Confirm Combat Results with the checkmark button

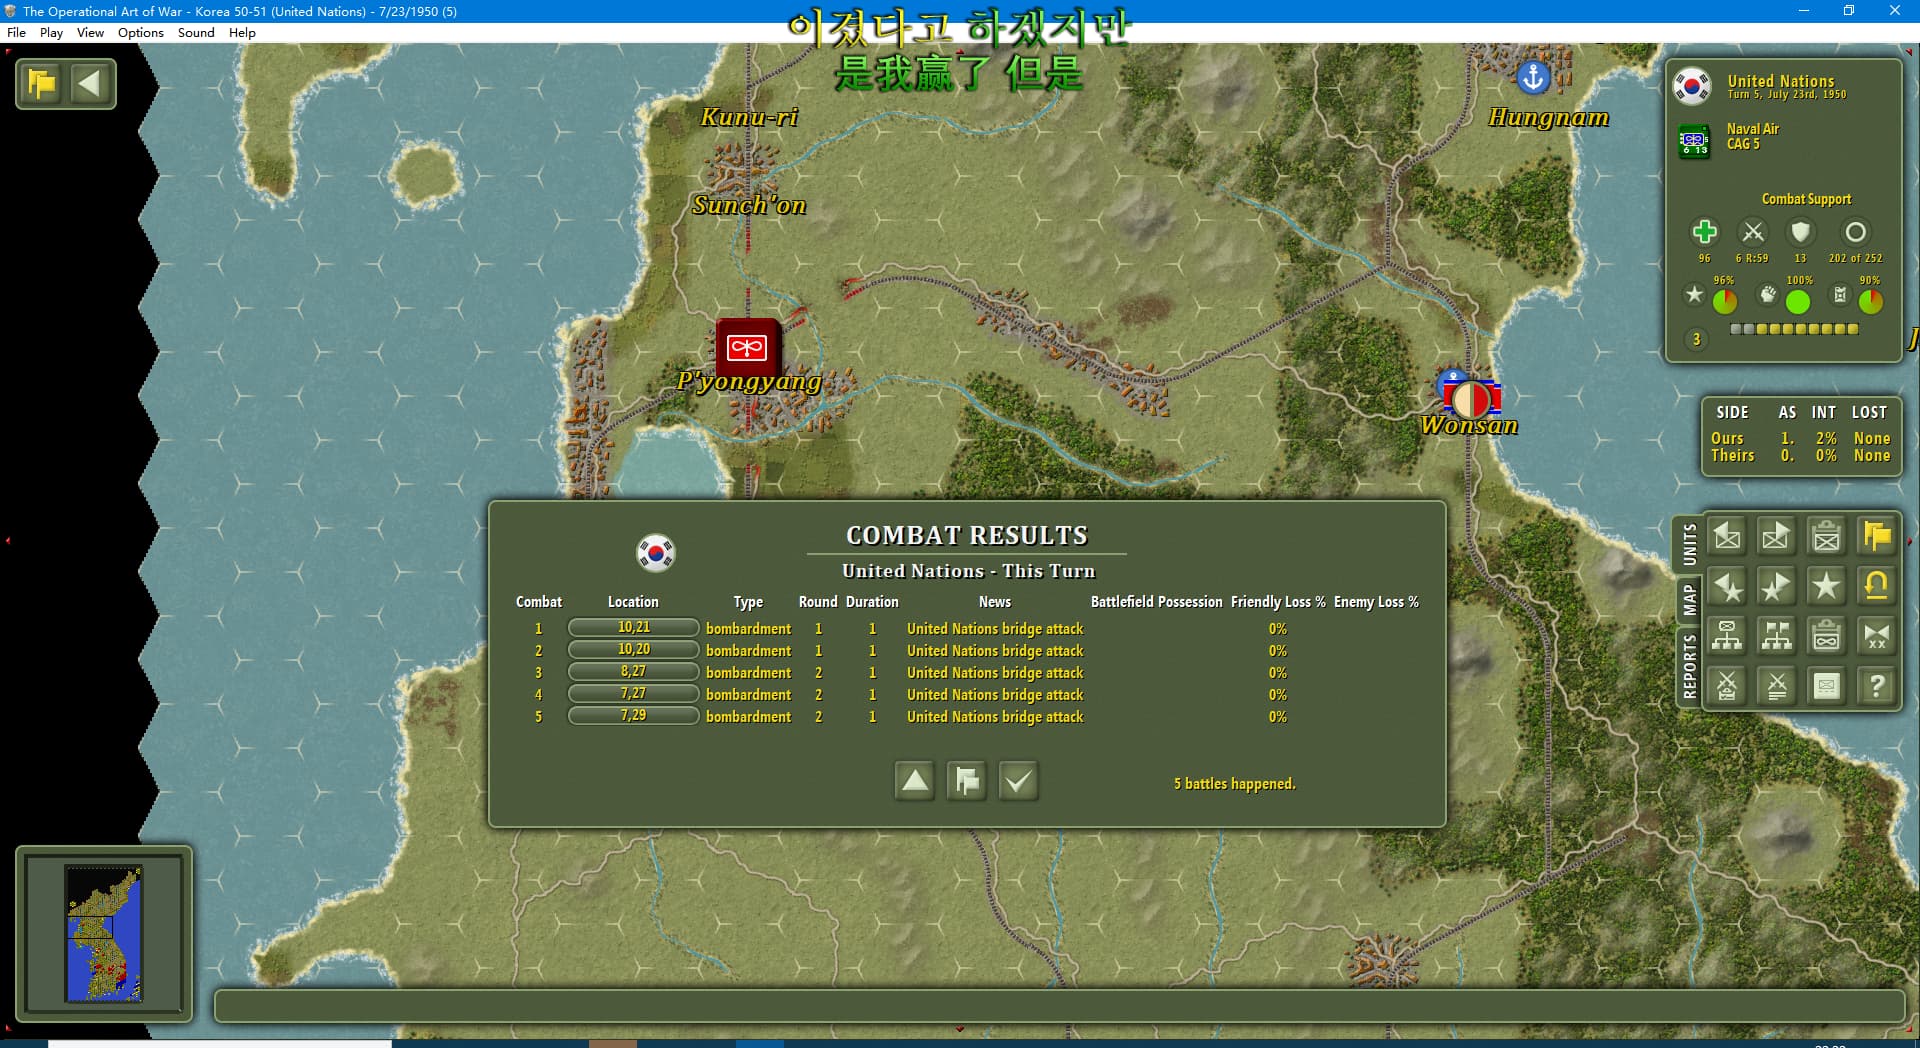[x=1019, y=781]
